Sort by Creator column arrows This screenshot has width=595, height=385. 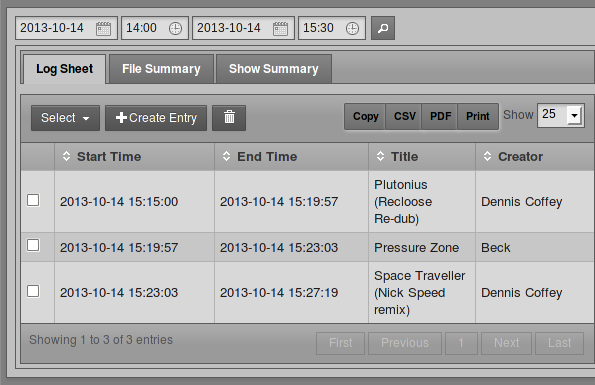click(x=487, y=156)
